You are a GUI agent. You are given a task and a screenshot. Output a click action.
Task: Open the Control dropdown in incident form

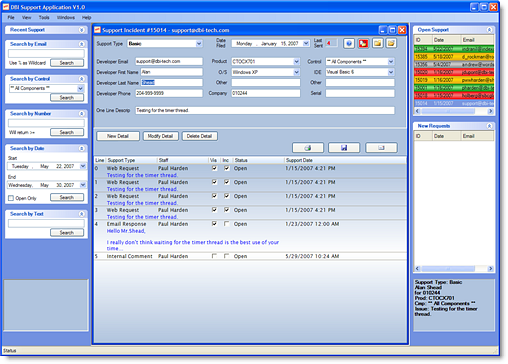[x=391, y=62]
